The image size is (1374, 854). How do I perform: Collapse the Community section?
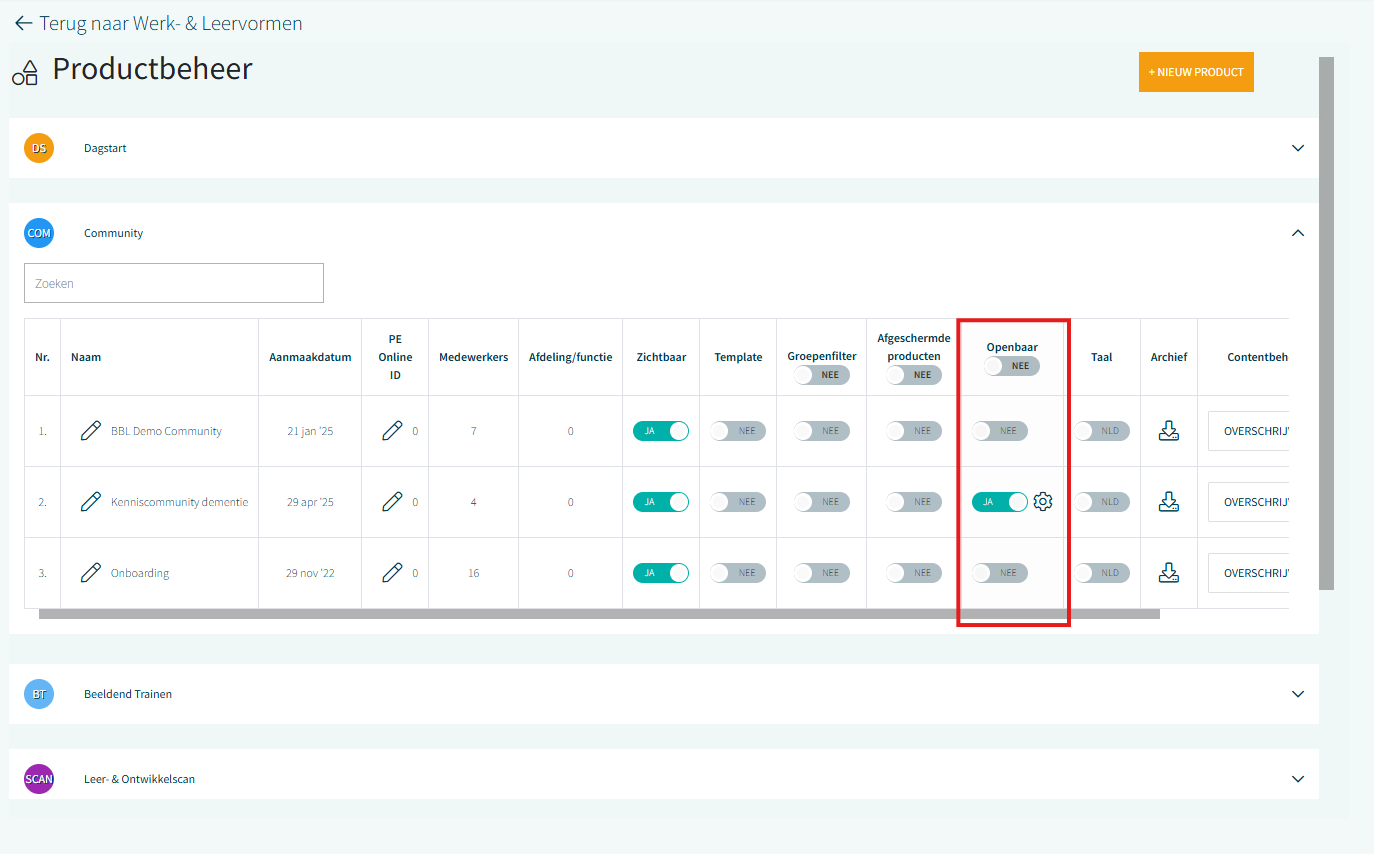click(x=1298, y=233)
